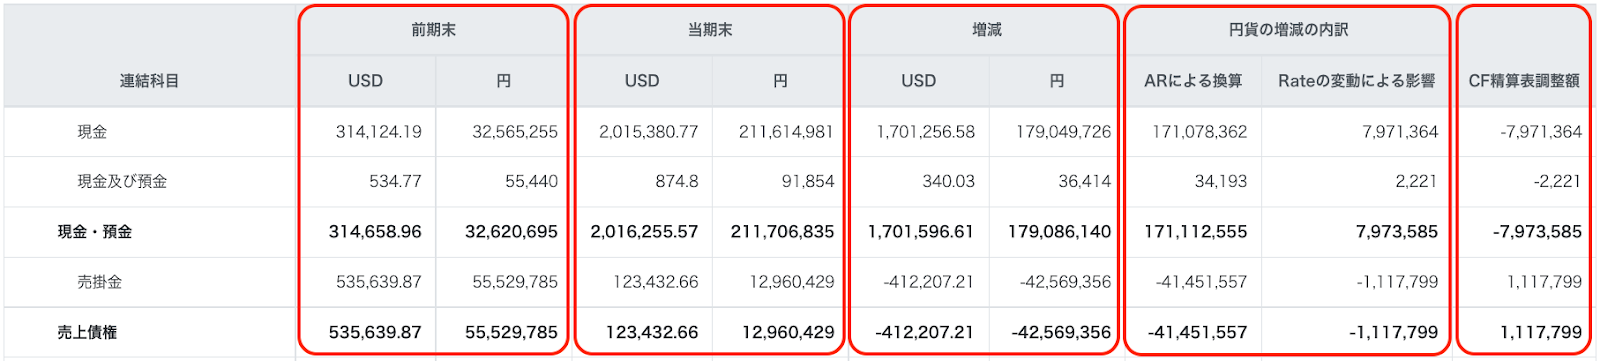This screenshot has width=1600, height=361.
Task: Click the CF精算表調整額 column header
Action: 1524,81
